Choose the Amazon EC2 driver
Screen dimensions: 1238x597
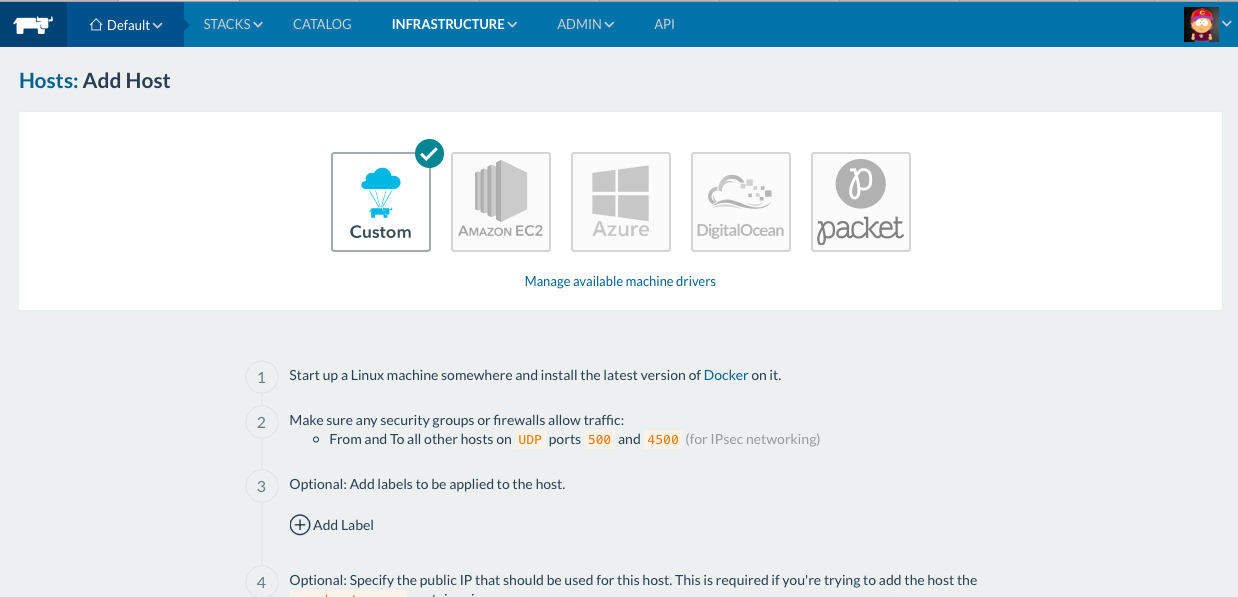click(x=501, y=202)
